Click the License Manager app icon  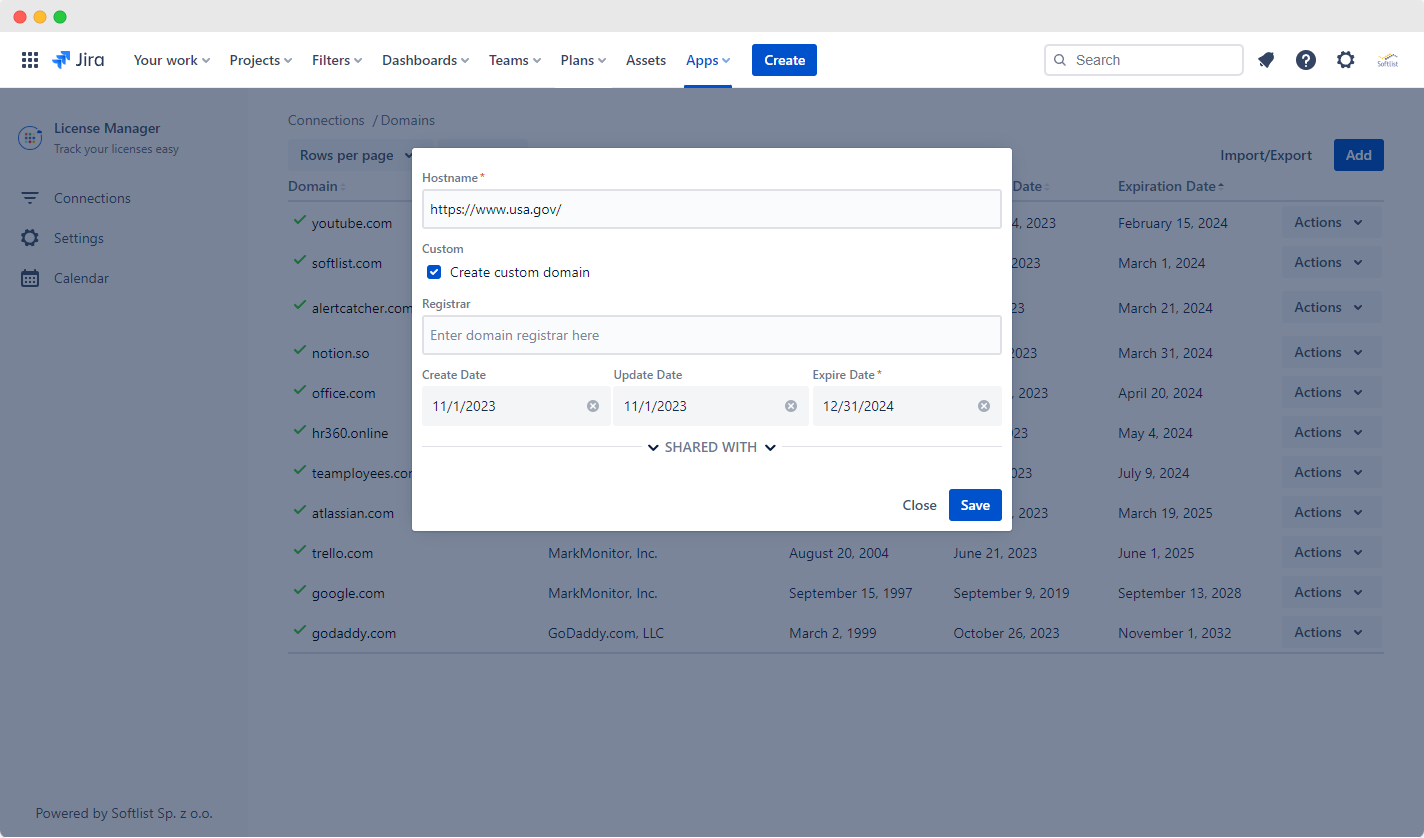pyautogui.click(x=30, y=138)
